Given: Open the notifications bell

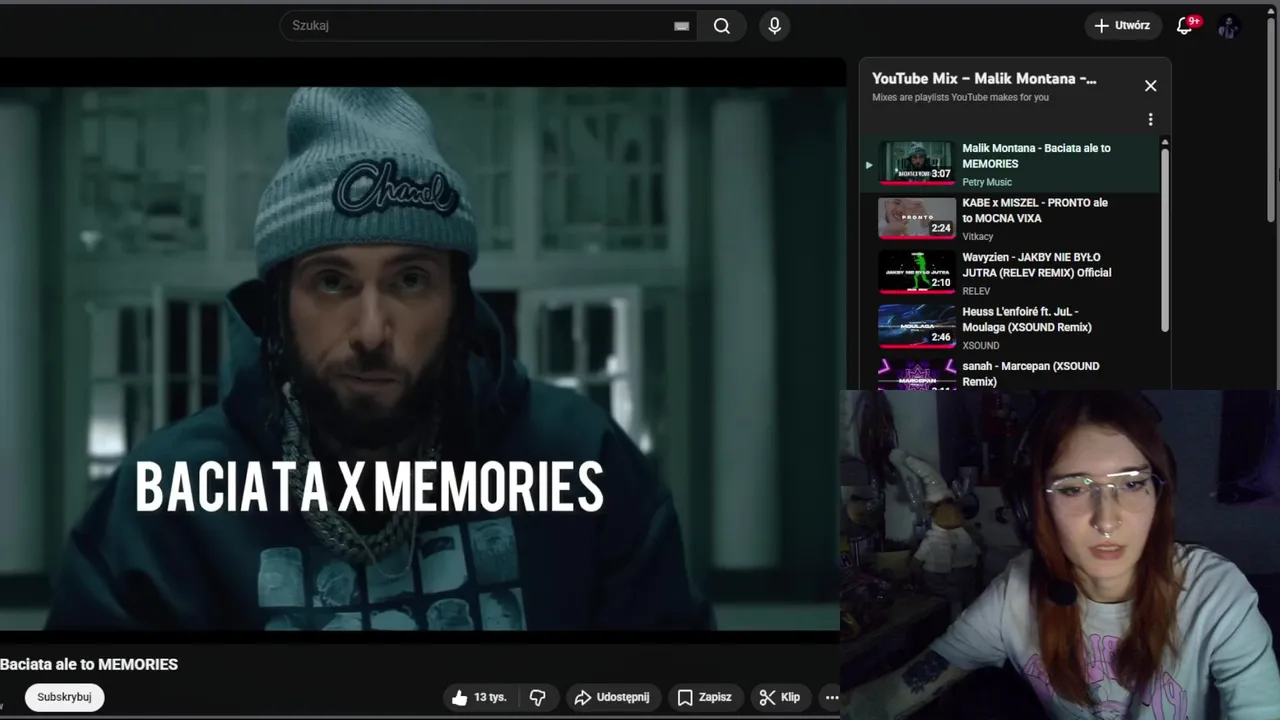Looking at the screenshot, I should 1185,26.
